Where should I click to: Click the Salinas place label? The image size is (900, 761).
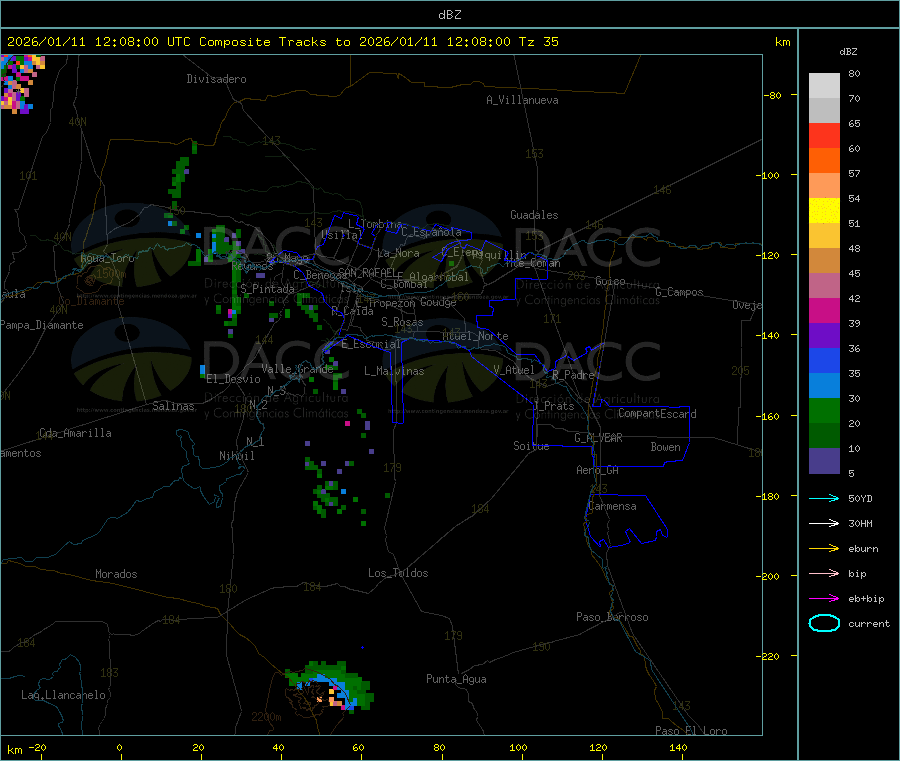click(x=173, y=406)
